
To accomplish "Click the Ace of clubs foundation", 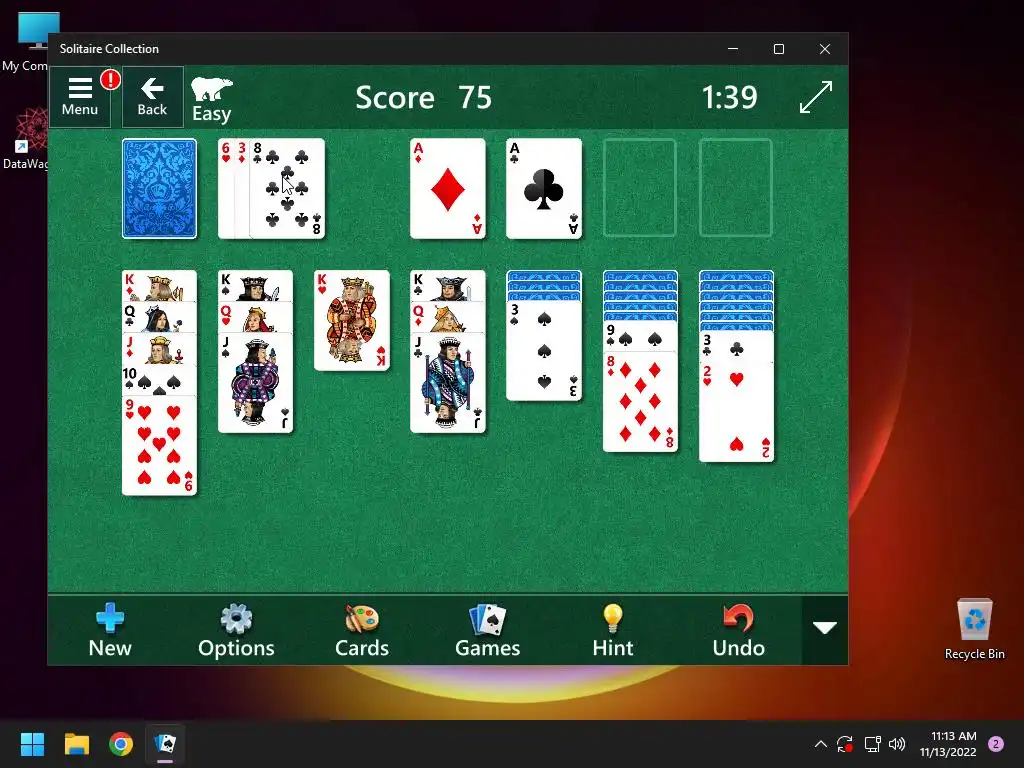I will tap(543, 188).
